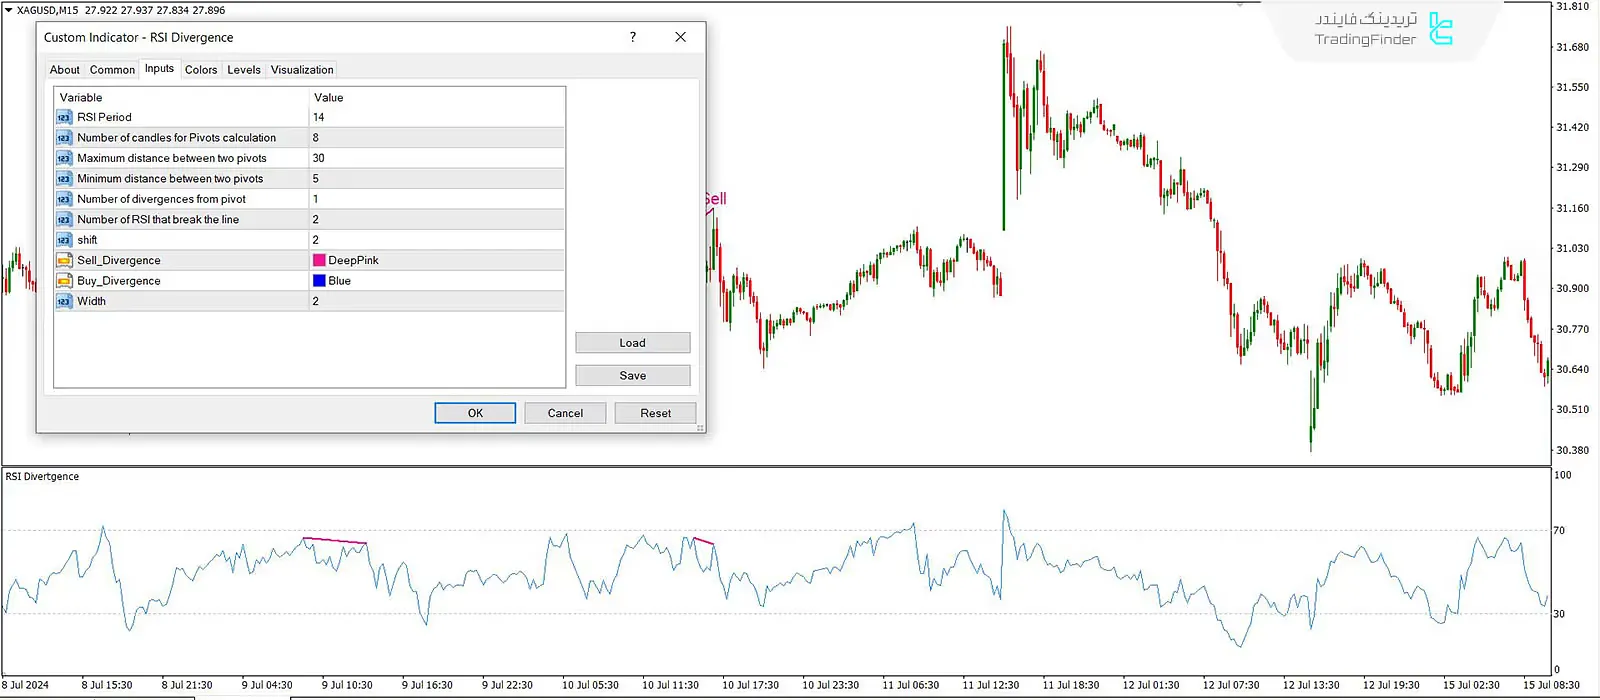
Task: Click the shift variable icon
Action: [x=64, y=240]
